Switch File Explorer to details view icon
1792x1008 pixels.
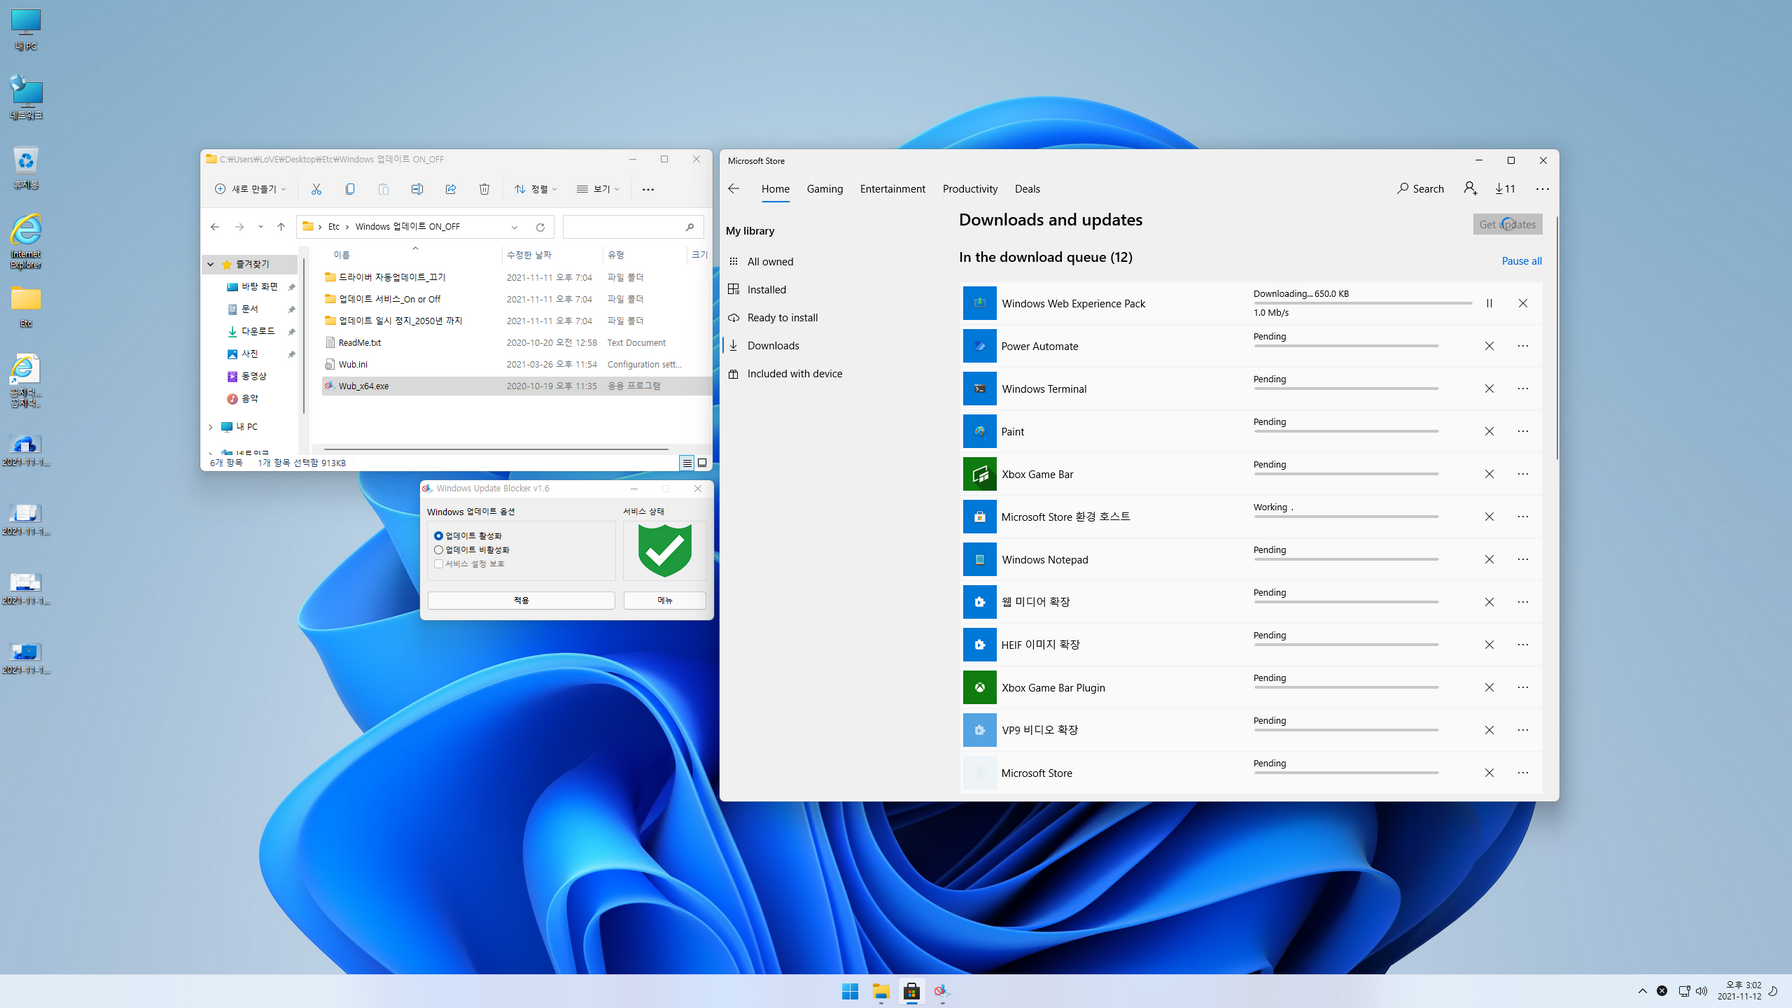point(687,463)
